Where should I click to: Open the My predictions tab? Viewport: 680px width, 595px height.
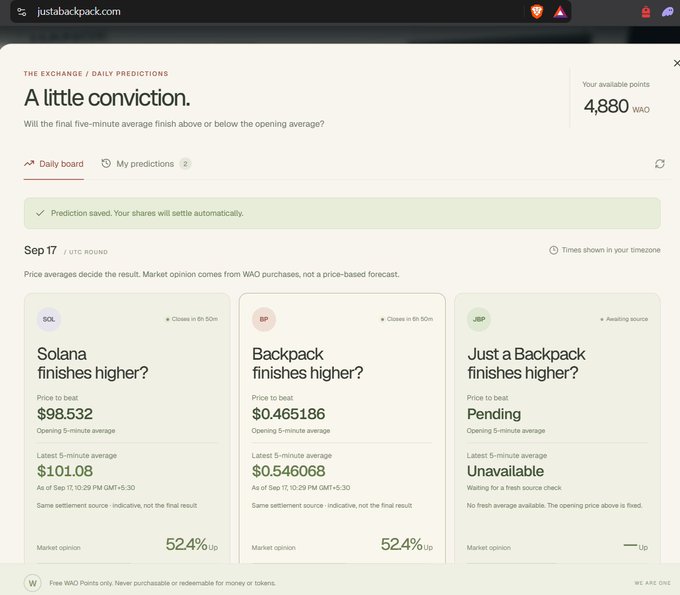click(146, 164)
